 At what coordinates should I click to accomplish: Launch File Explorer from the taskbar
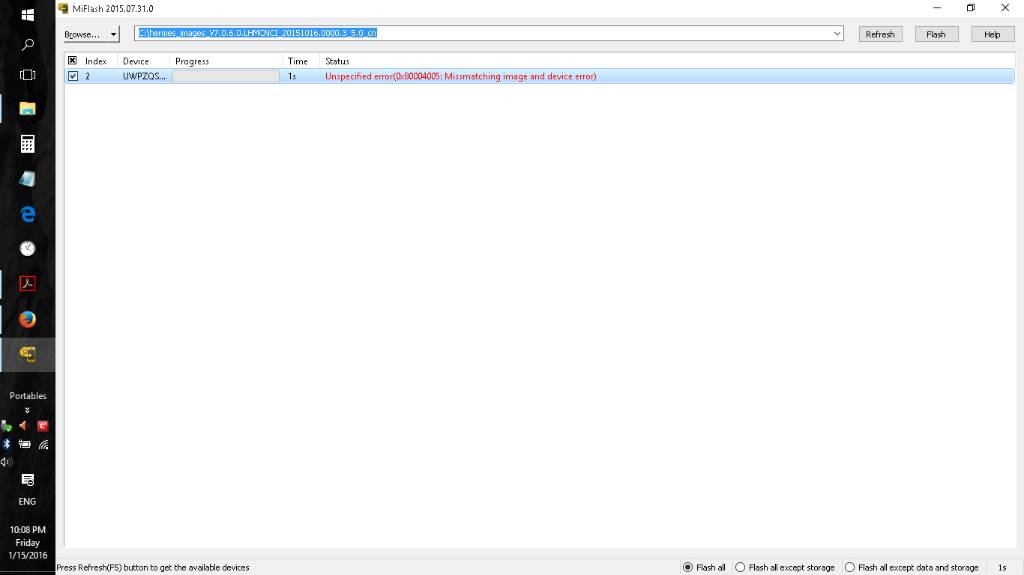click(27, 108)
